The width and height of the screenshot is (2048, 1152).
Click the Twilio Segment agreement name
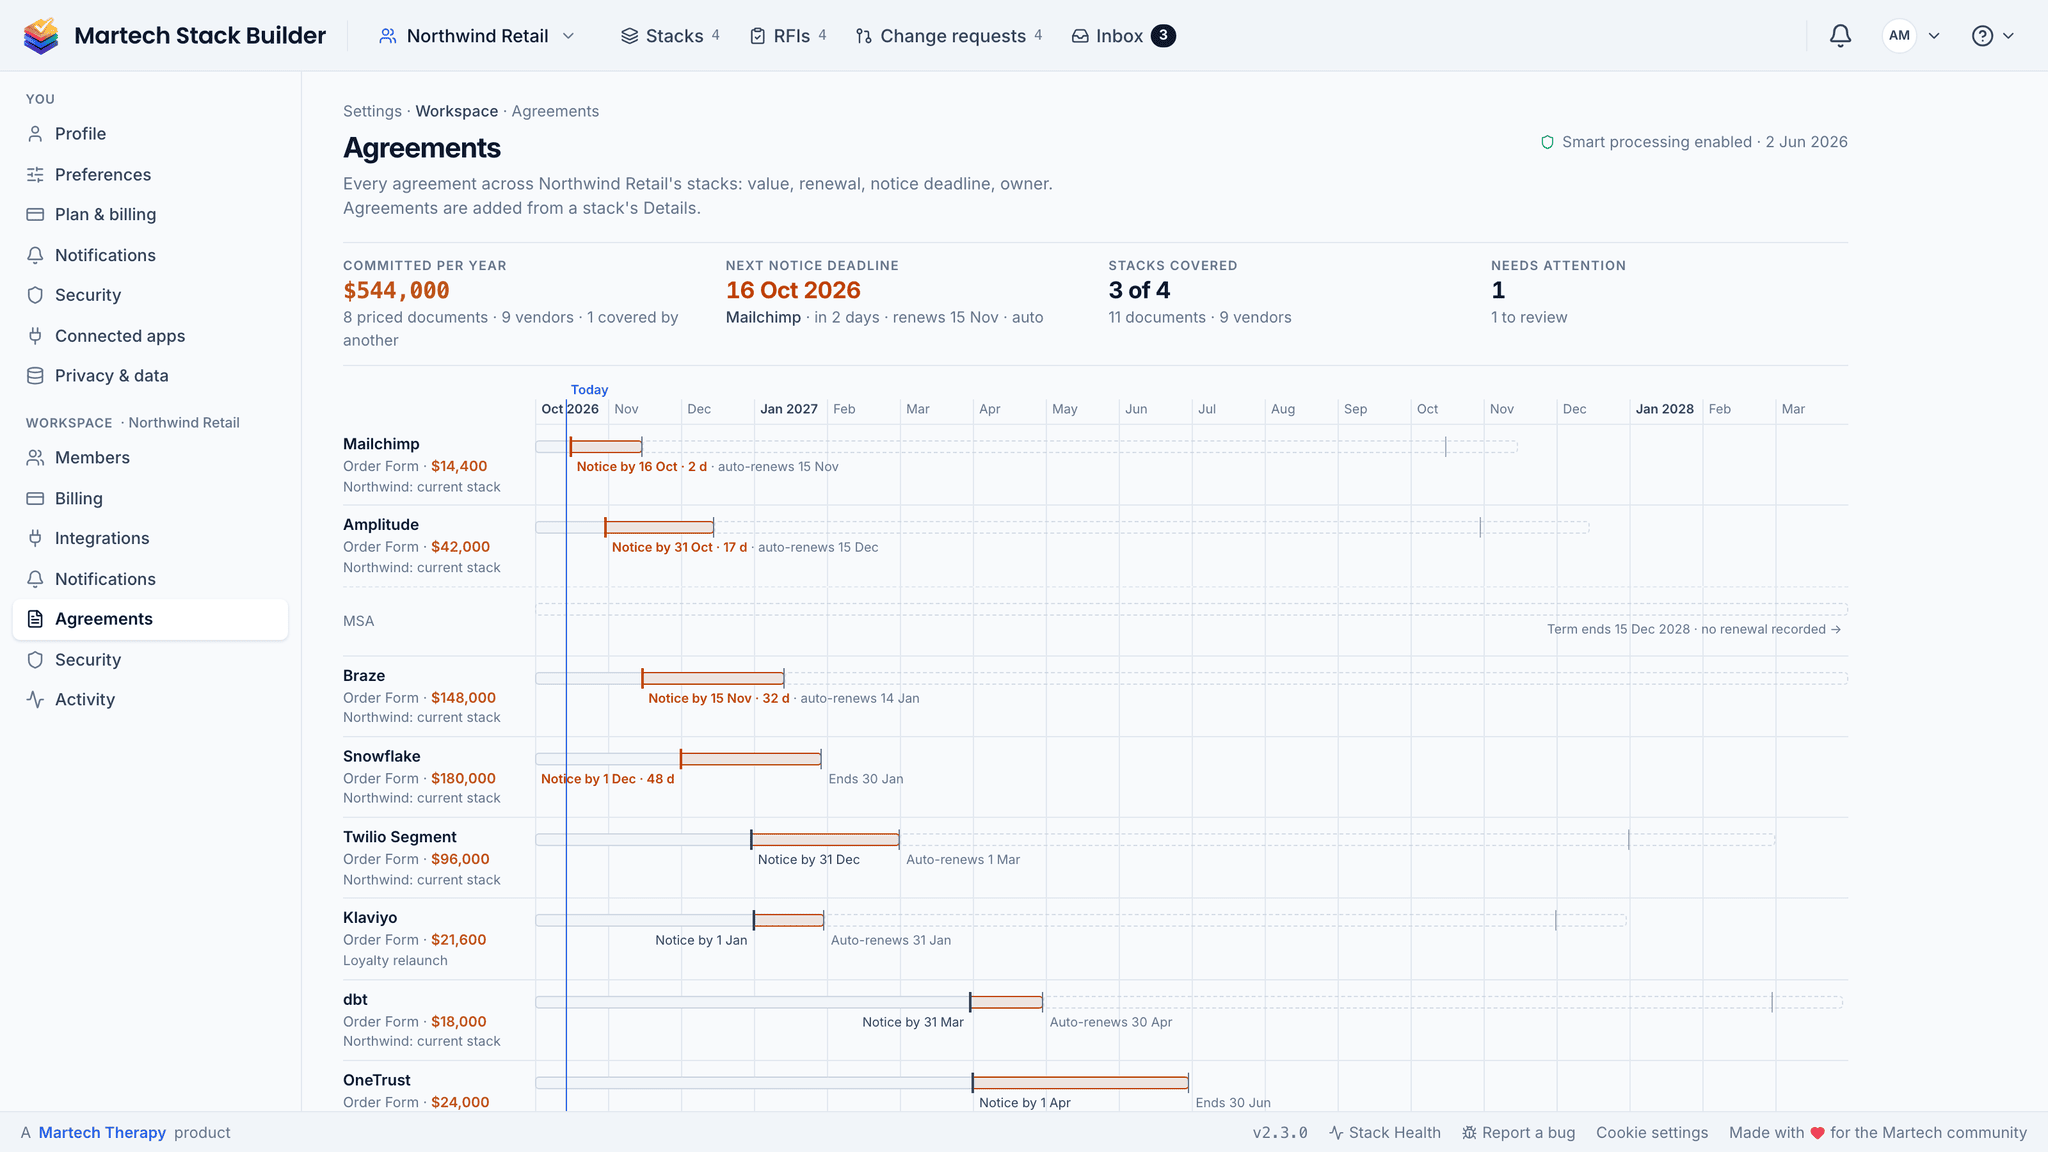coord(399,837)
